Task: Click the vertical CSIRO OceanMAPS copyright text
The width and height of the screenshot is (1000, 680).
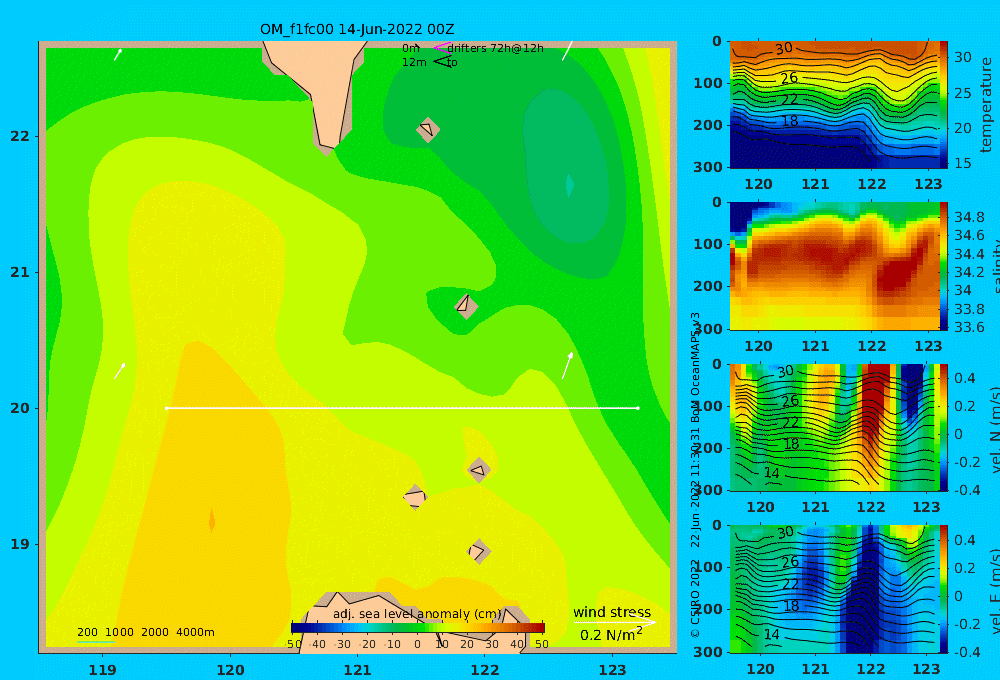Action: 695,475
